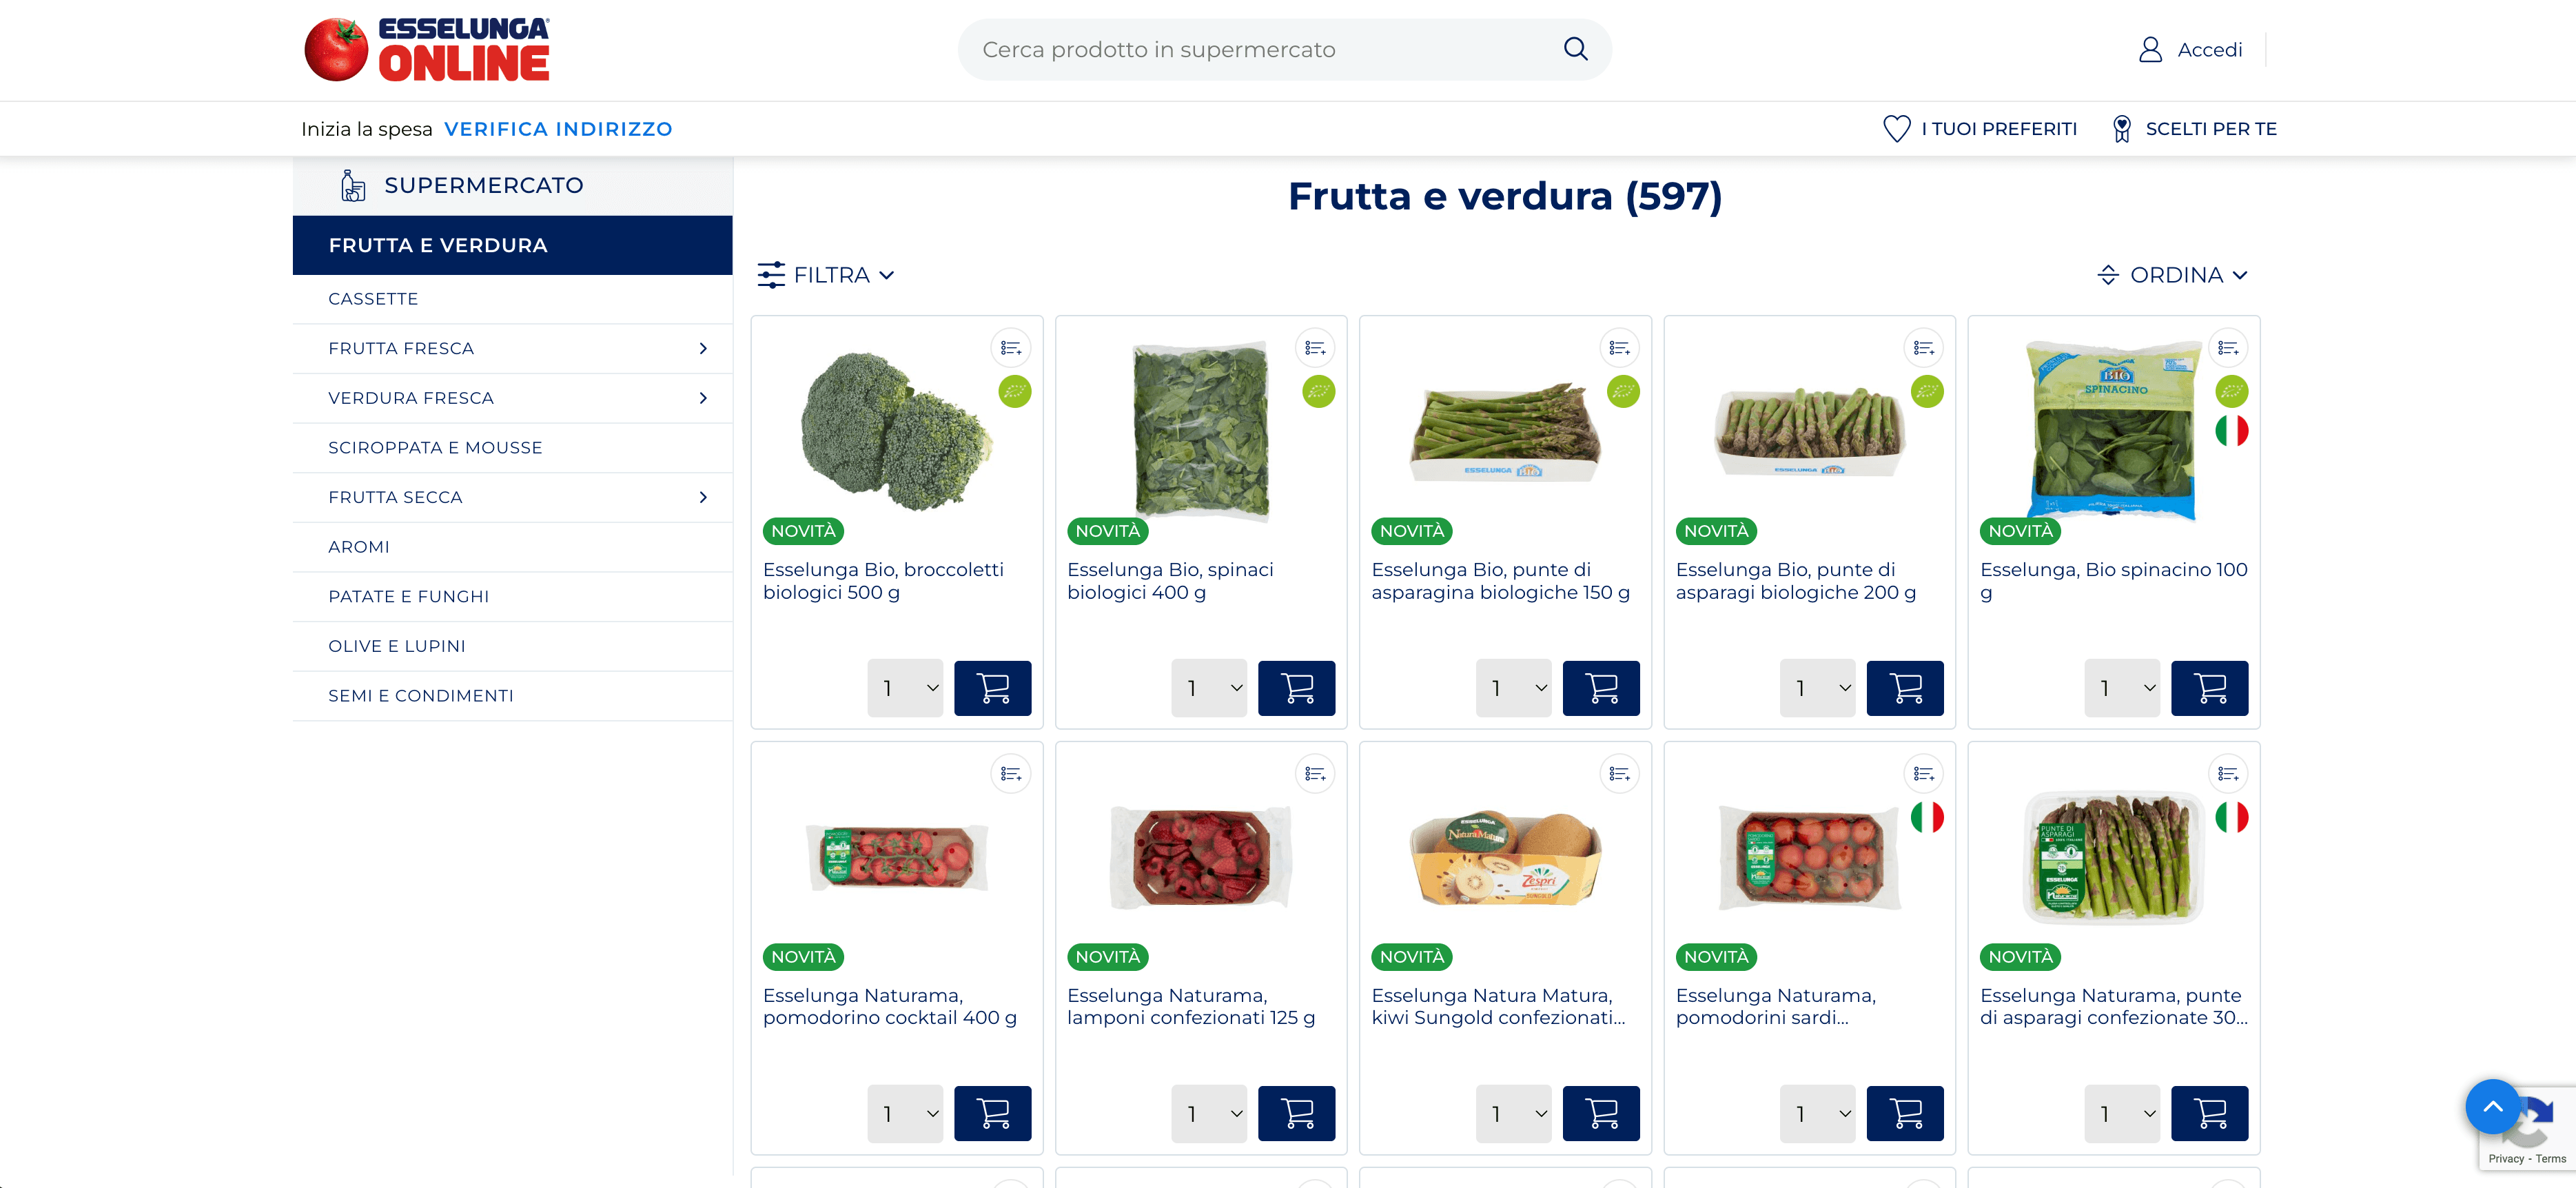The width and height of the screenshot is (2576, 1188).
Task: Click add-to-list icon on spinaci biologici card
Action: point(1315,348)
